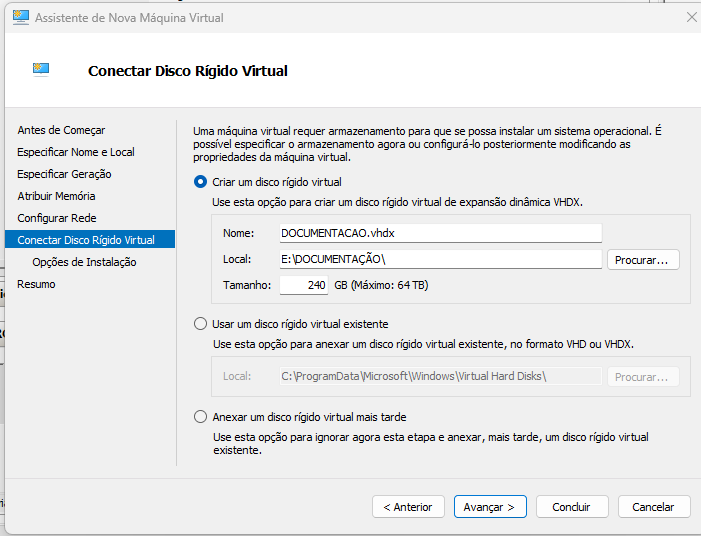Viewport: 701px width, 536px height.
Task: Go to the Resumo step
Action: coord(36,284)
